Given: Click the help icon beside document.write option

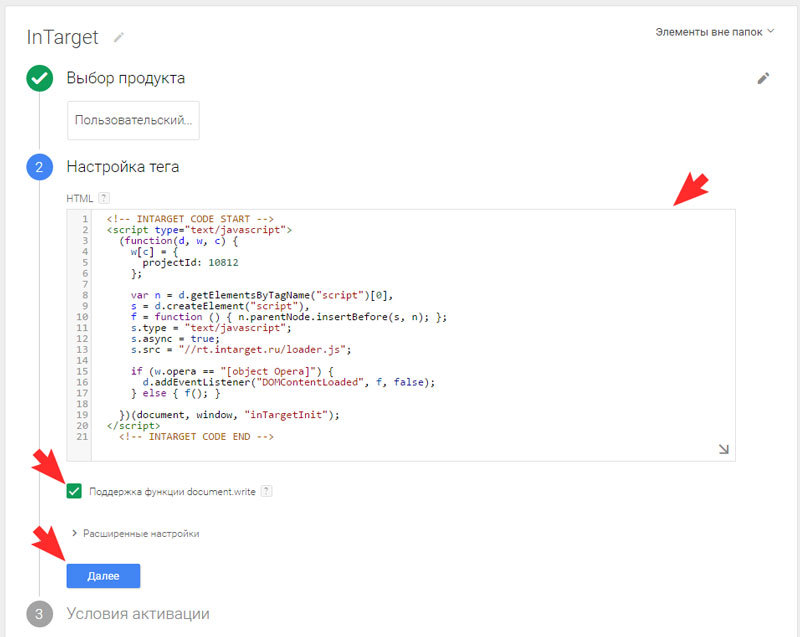Looking at the screenshot, I should click(266, 491).
